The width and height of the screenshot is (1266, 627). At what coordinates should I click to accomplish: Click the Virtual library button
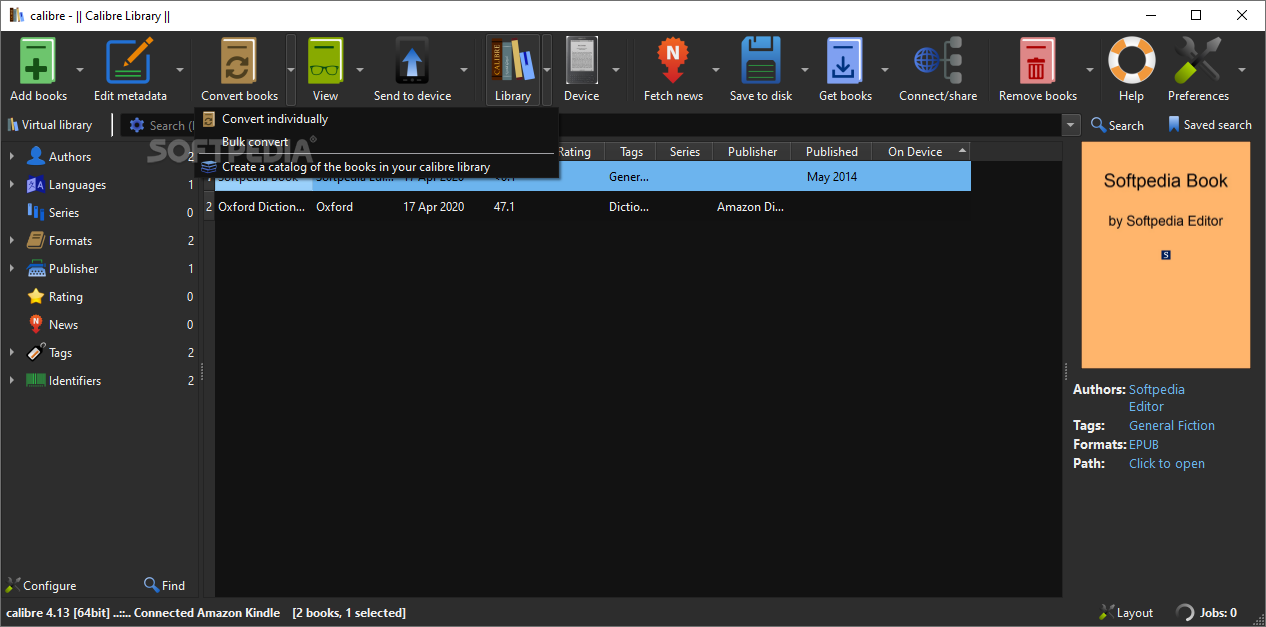coord(50,125)
